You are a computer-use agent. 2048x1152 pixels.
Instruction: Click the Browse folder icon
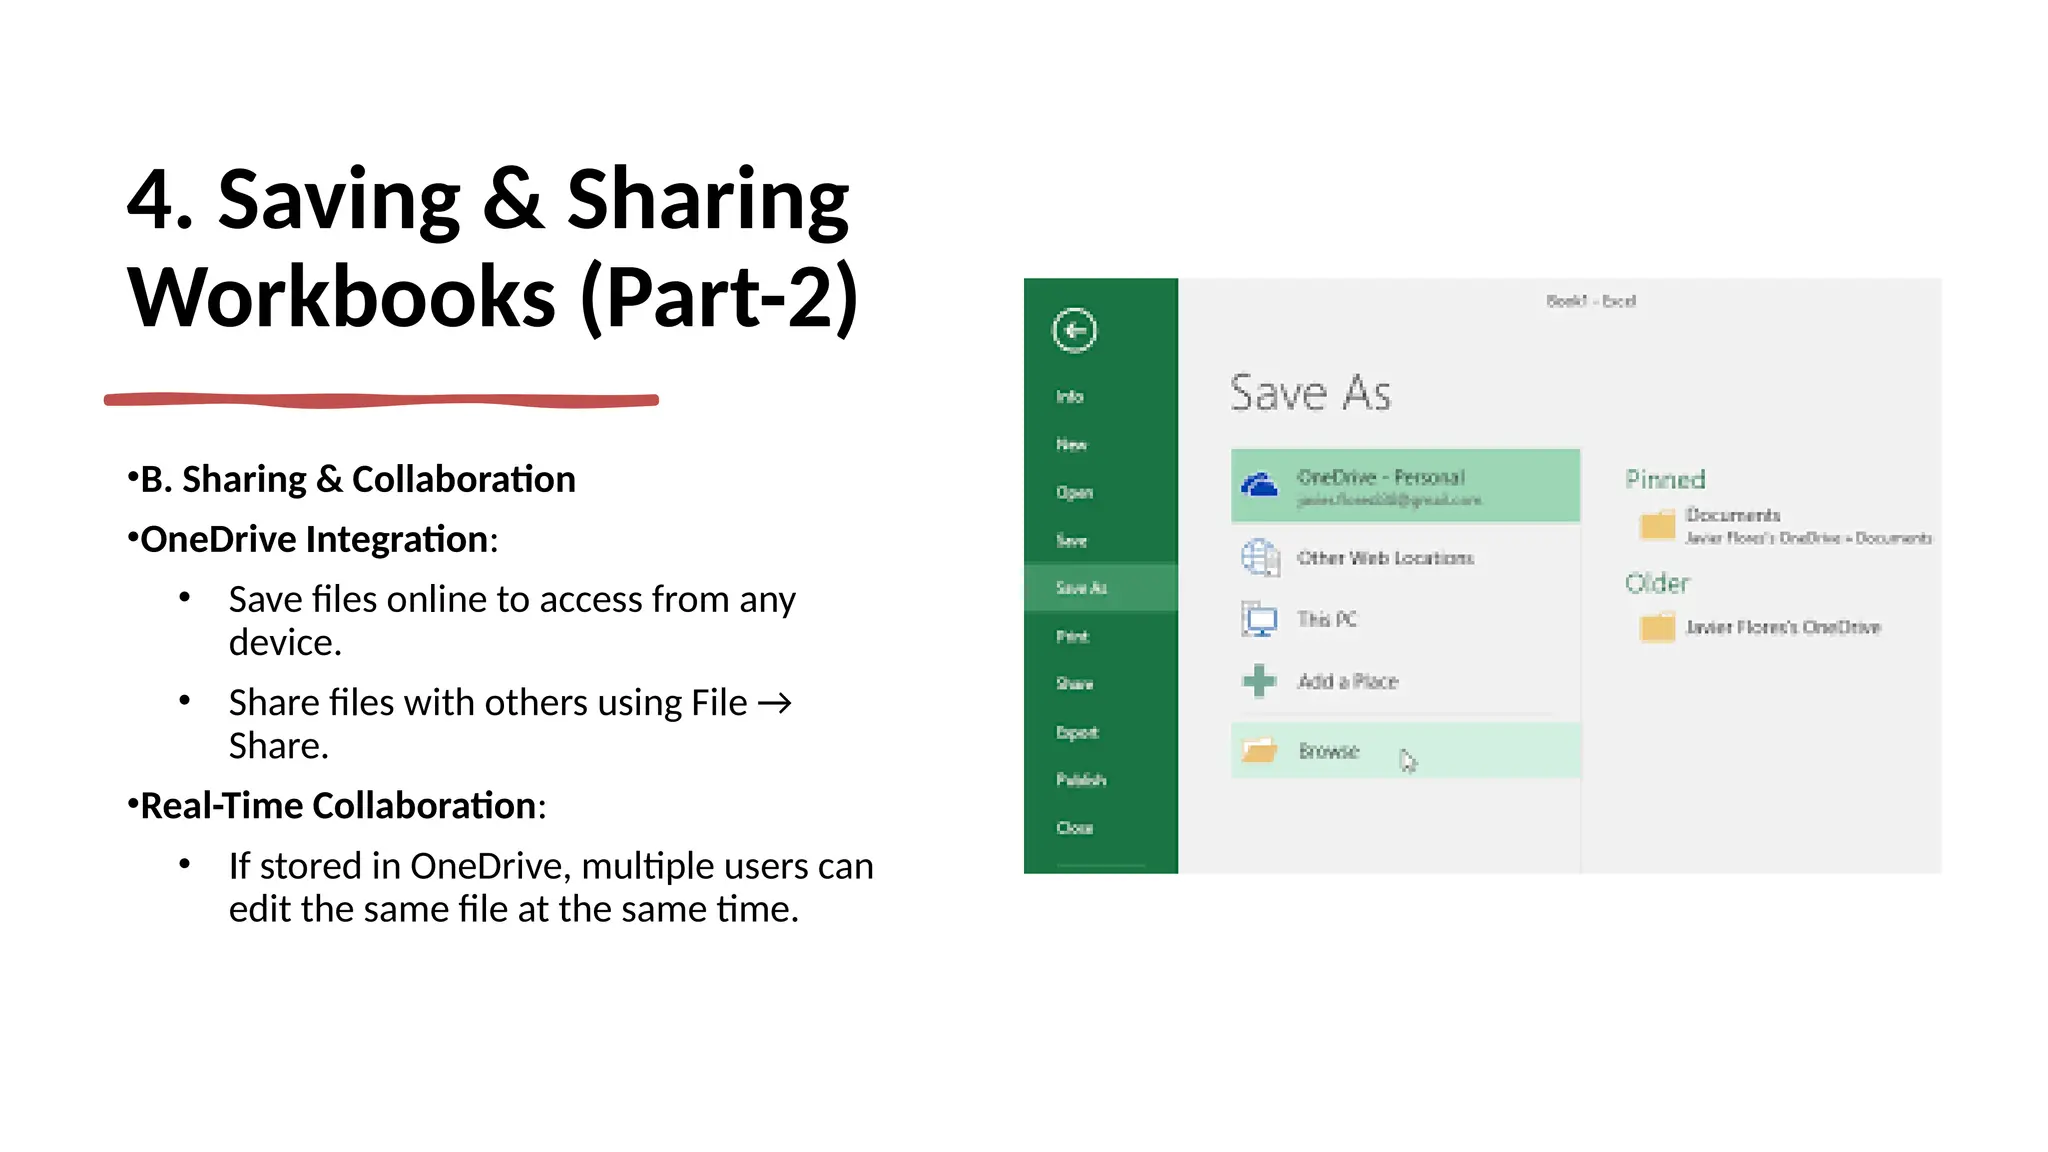(1259, 750)
